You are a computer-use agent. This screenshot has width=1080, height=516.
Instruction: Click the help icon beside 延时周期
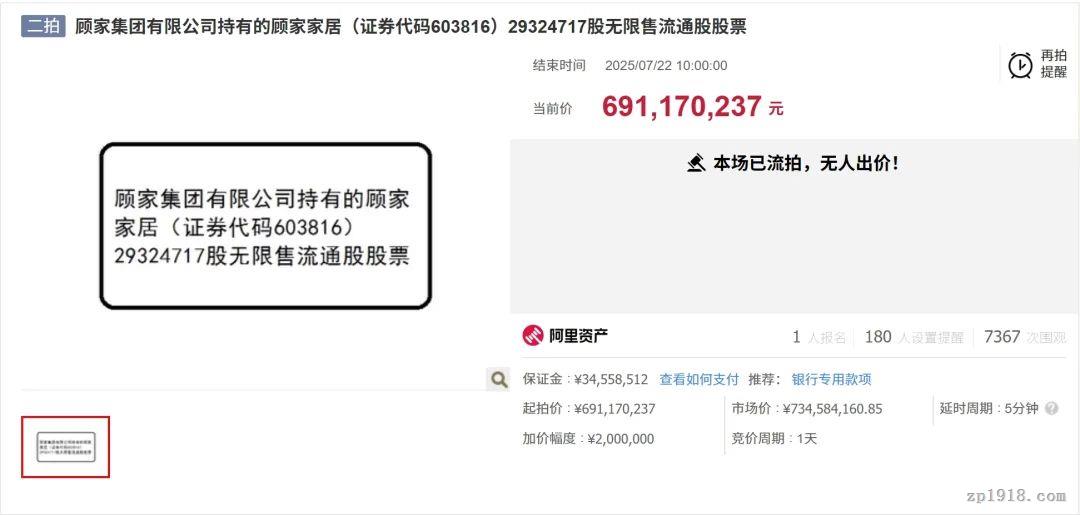1051,409
